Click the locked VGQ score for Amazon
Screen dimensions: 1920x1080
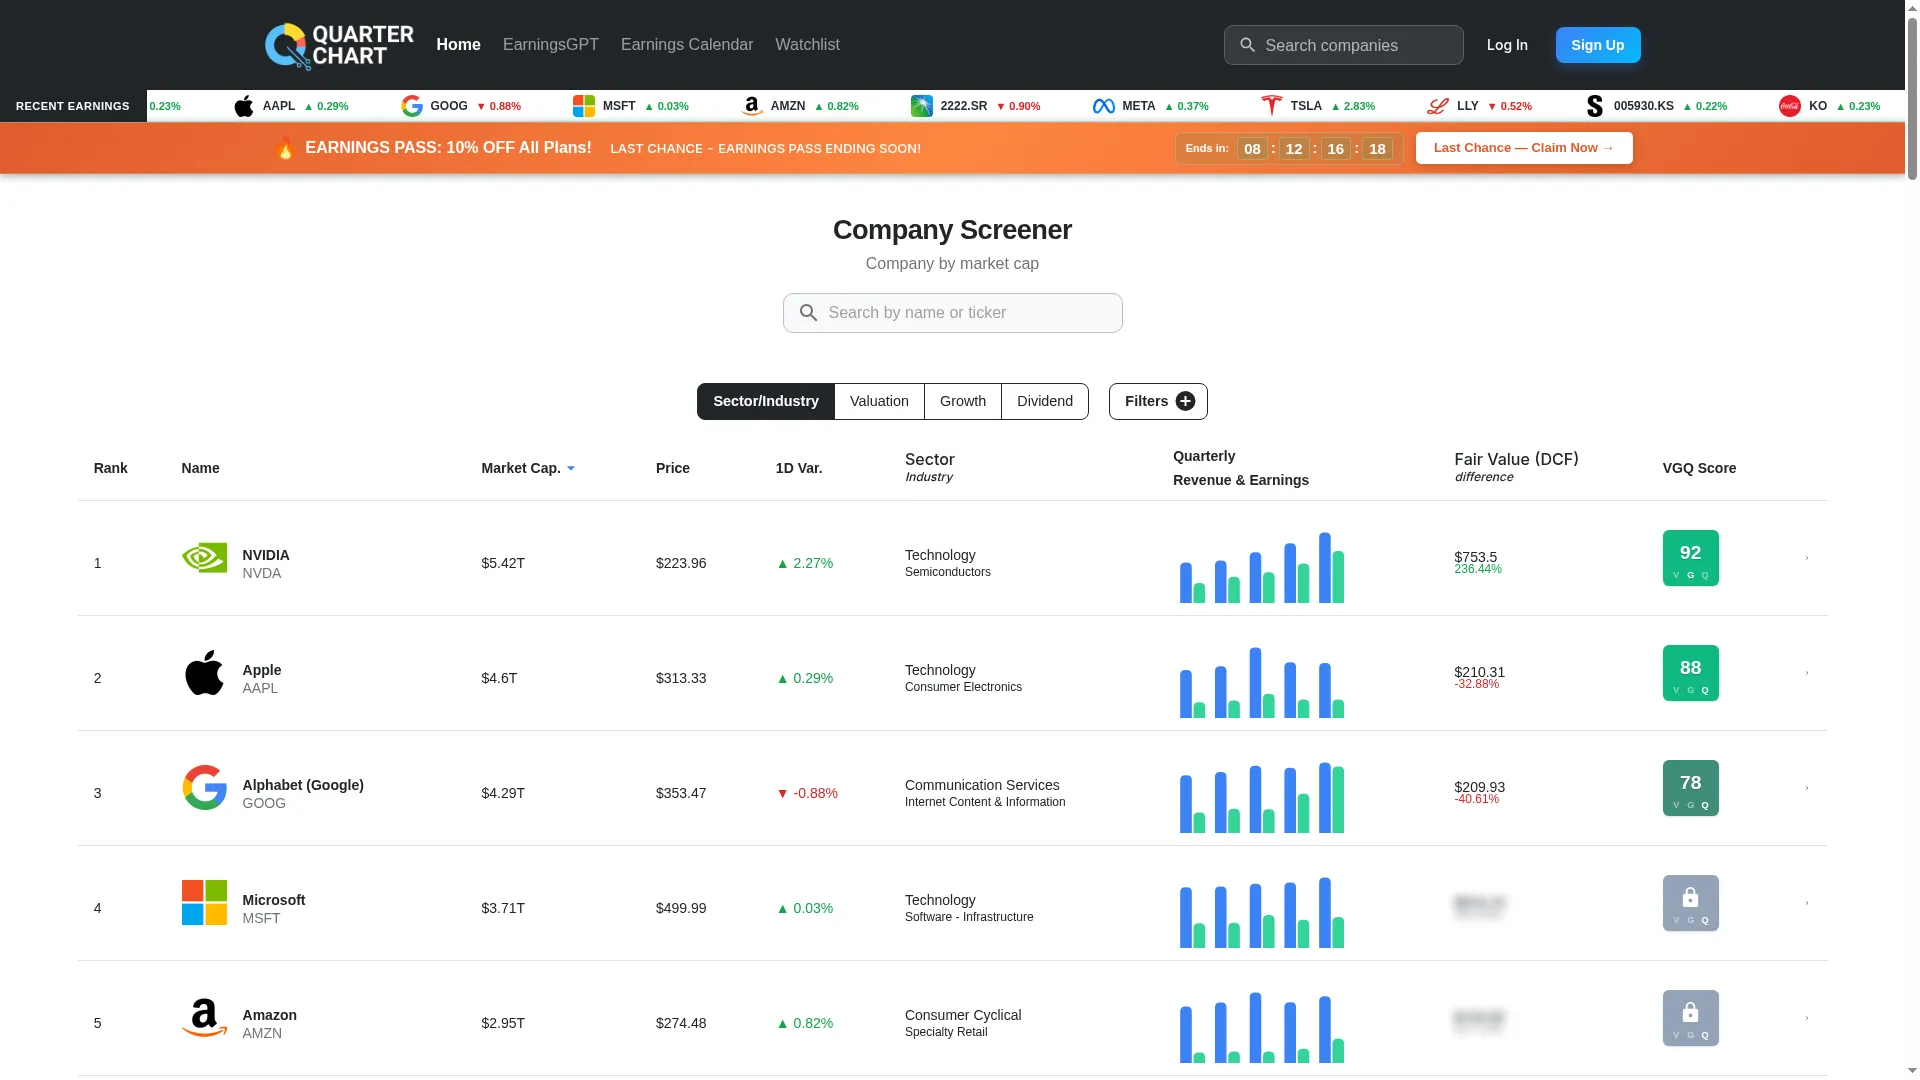[x=1690, y=1018]
